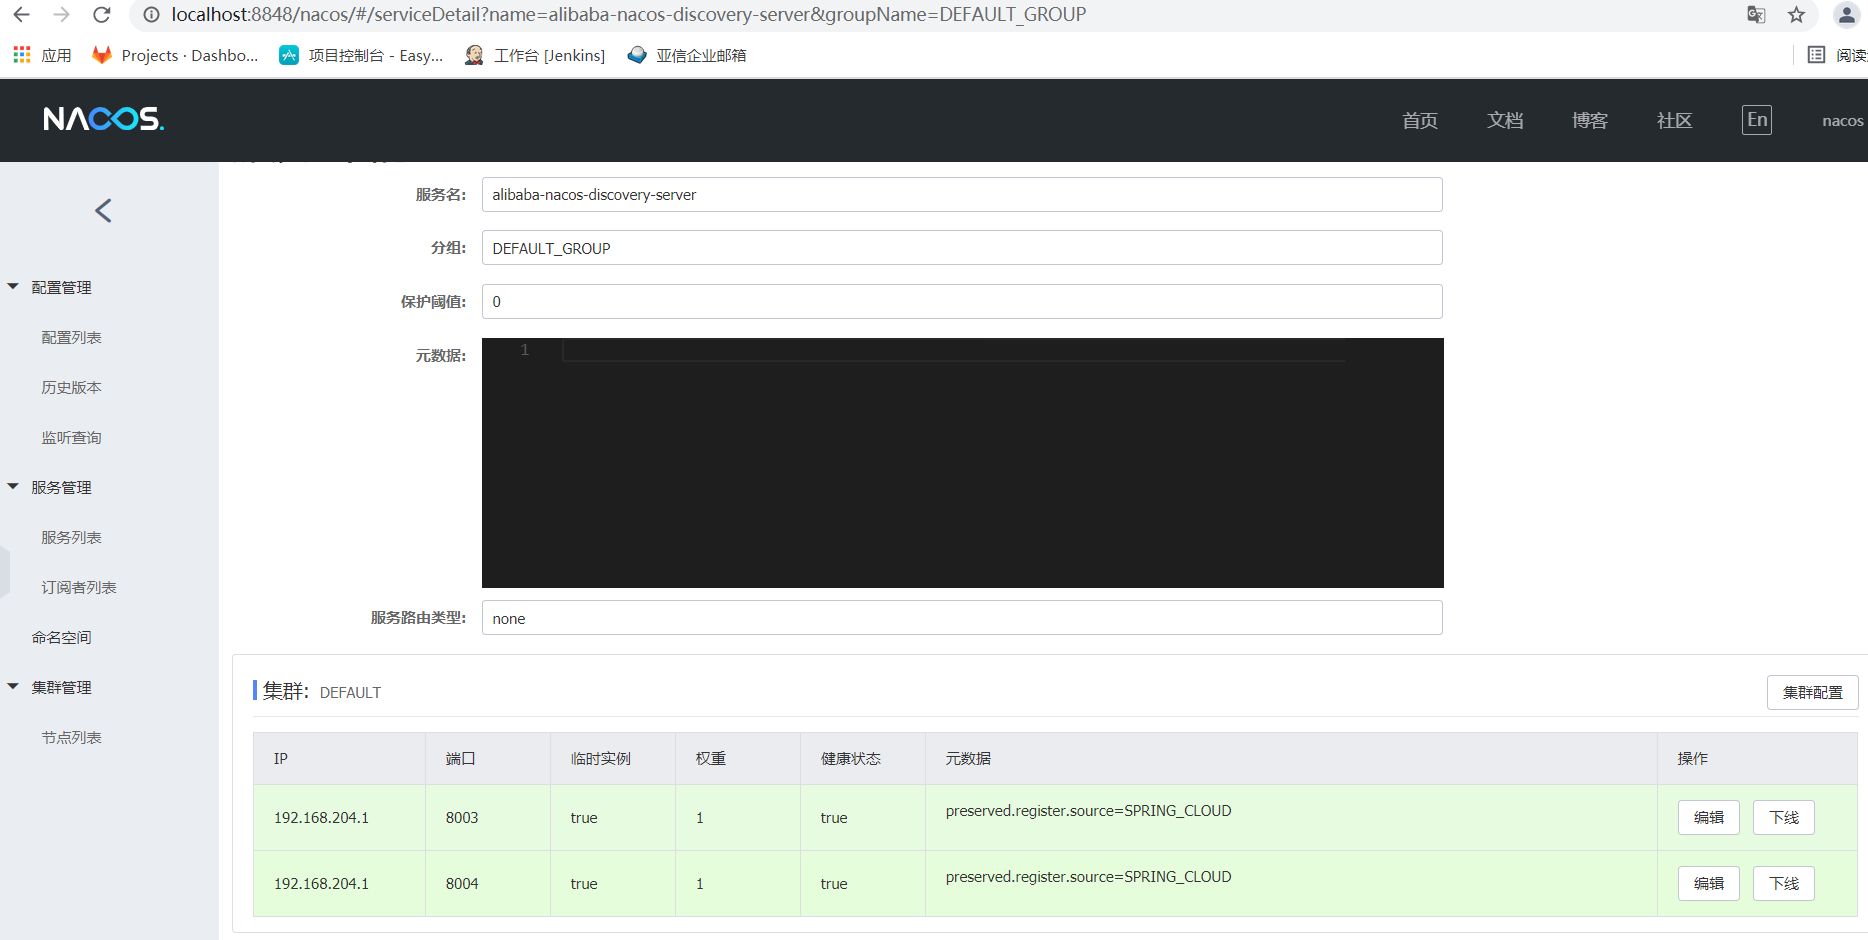The width and height of the screenshot is (1868, 940).
Task: Open 命名空间 in the sidebar
Action: 61,637
